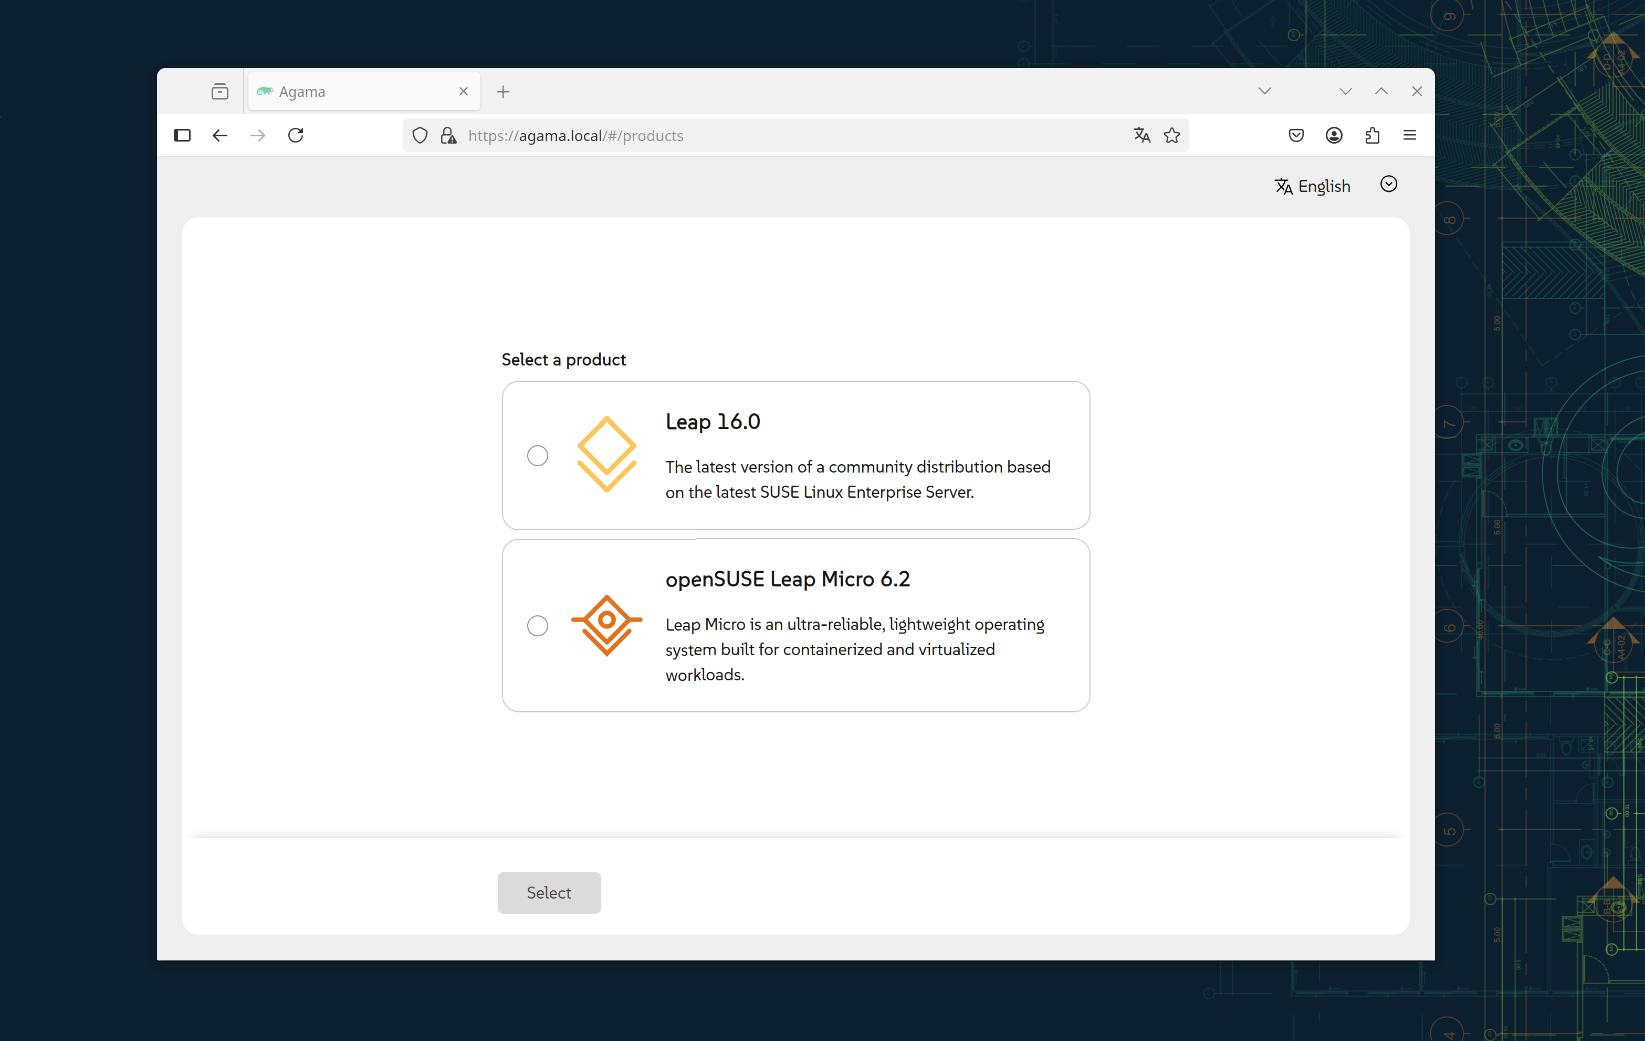Reload the current page
The width and height of the screenshot is (1645, 1041).
296,136
